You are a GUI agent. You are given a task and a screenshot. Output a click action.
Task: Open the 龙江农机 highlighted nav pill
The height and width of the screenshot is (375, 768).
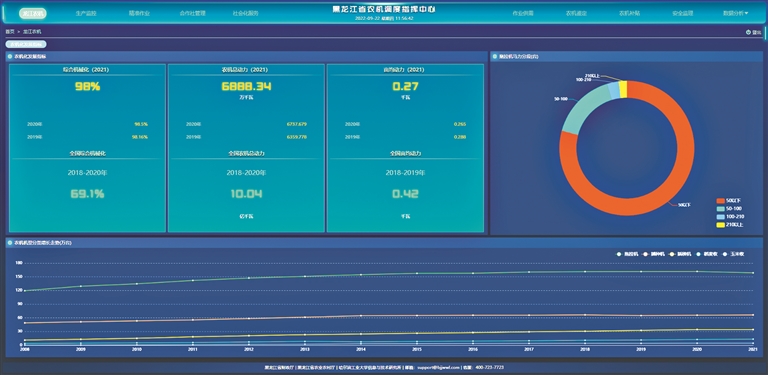(x=33, y=14)
